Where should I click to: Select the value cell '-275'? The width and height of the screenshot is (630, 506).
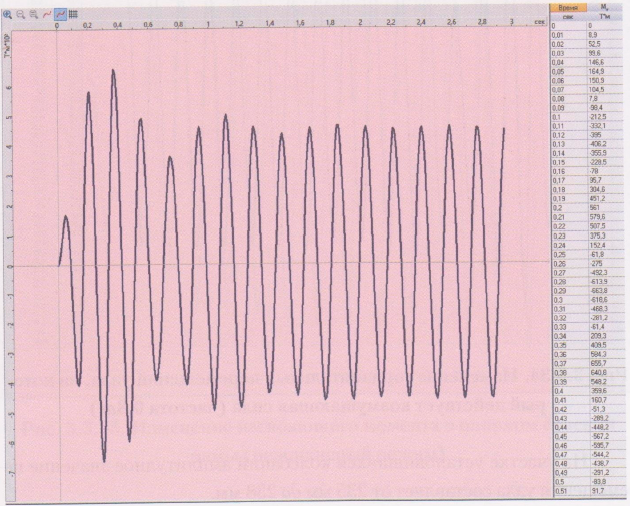605,264
